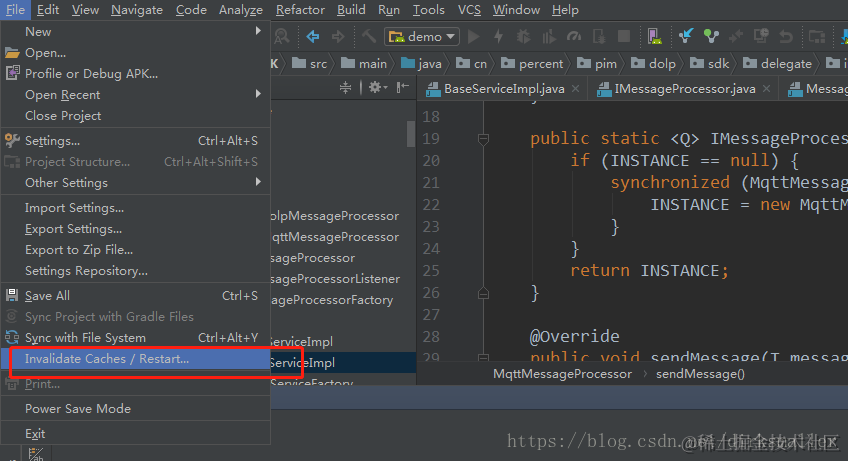Click the Run with Coverage icon
Image resolution: width=848 pixels, height=461 pixels.
pyautogui.click(x=548, y=37)
